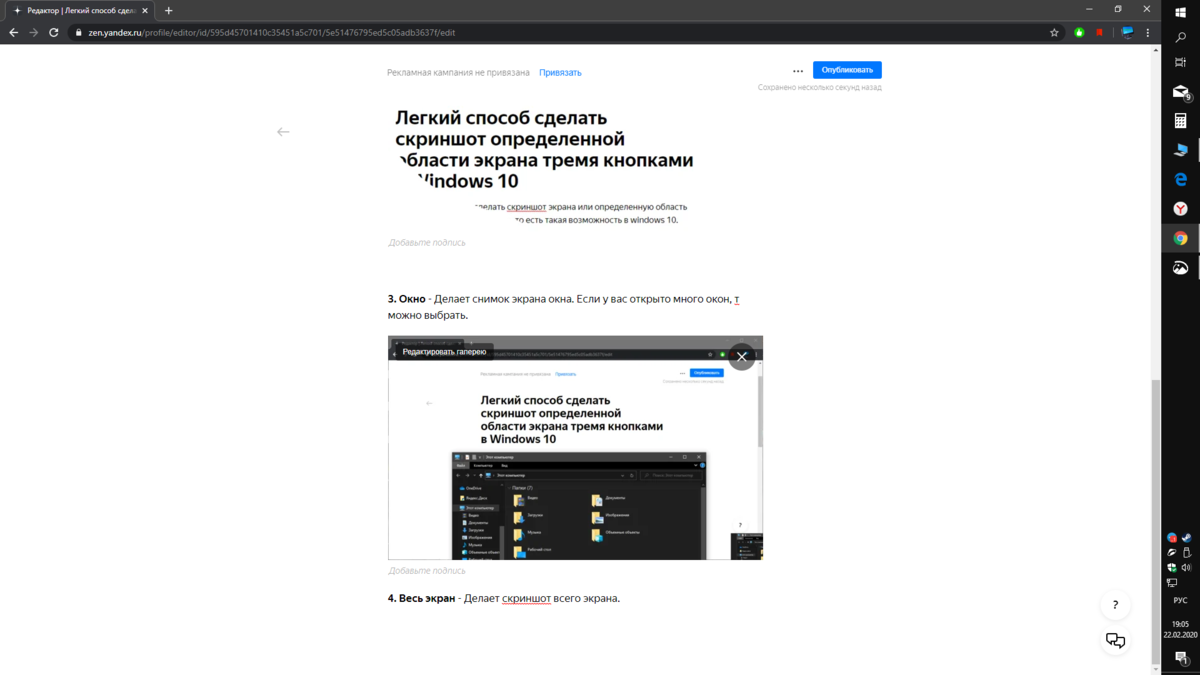Open the Calculator in the taskbar

(1180, 121)
